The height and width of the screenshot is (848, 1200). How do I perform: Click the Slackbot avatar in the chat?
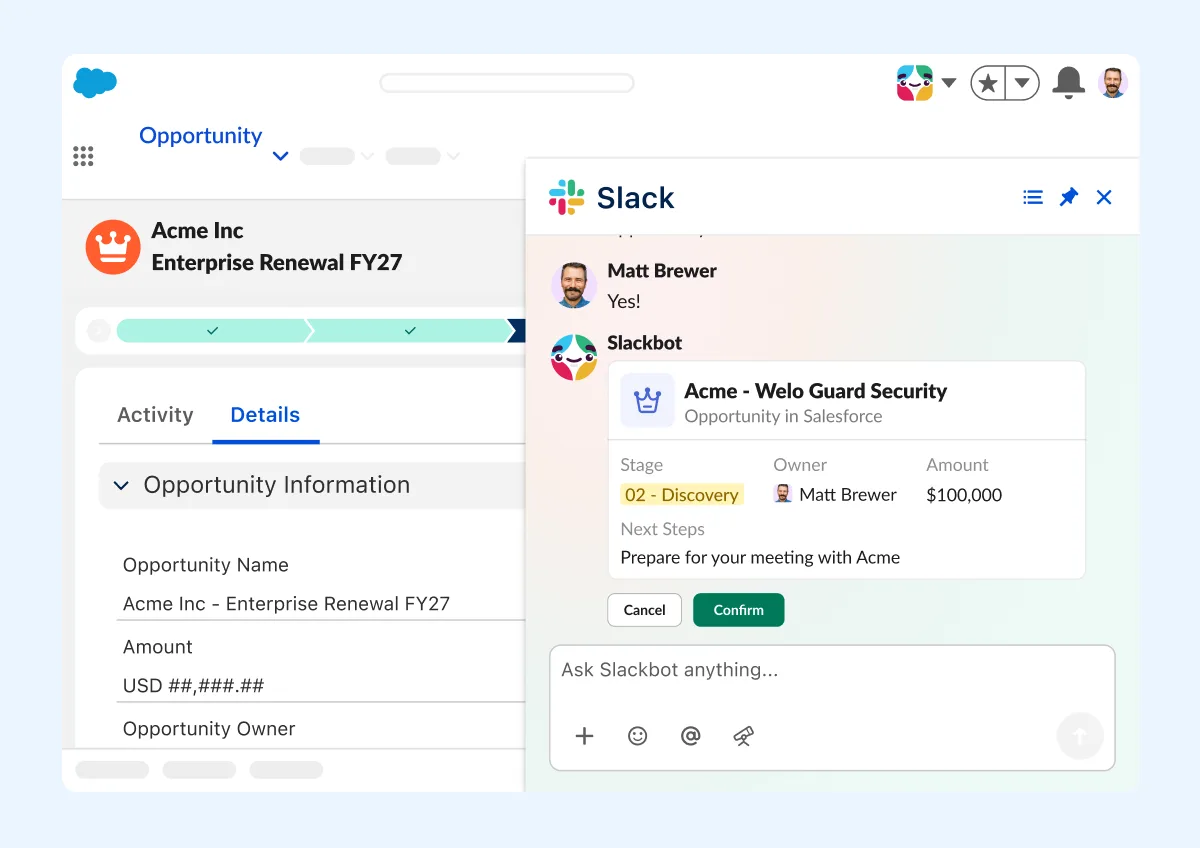(x=574, y=357)
